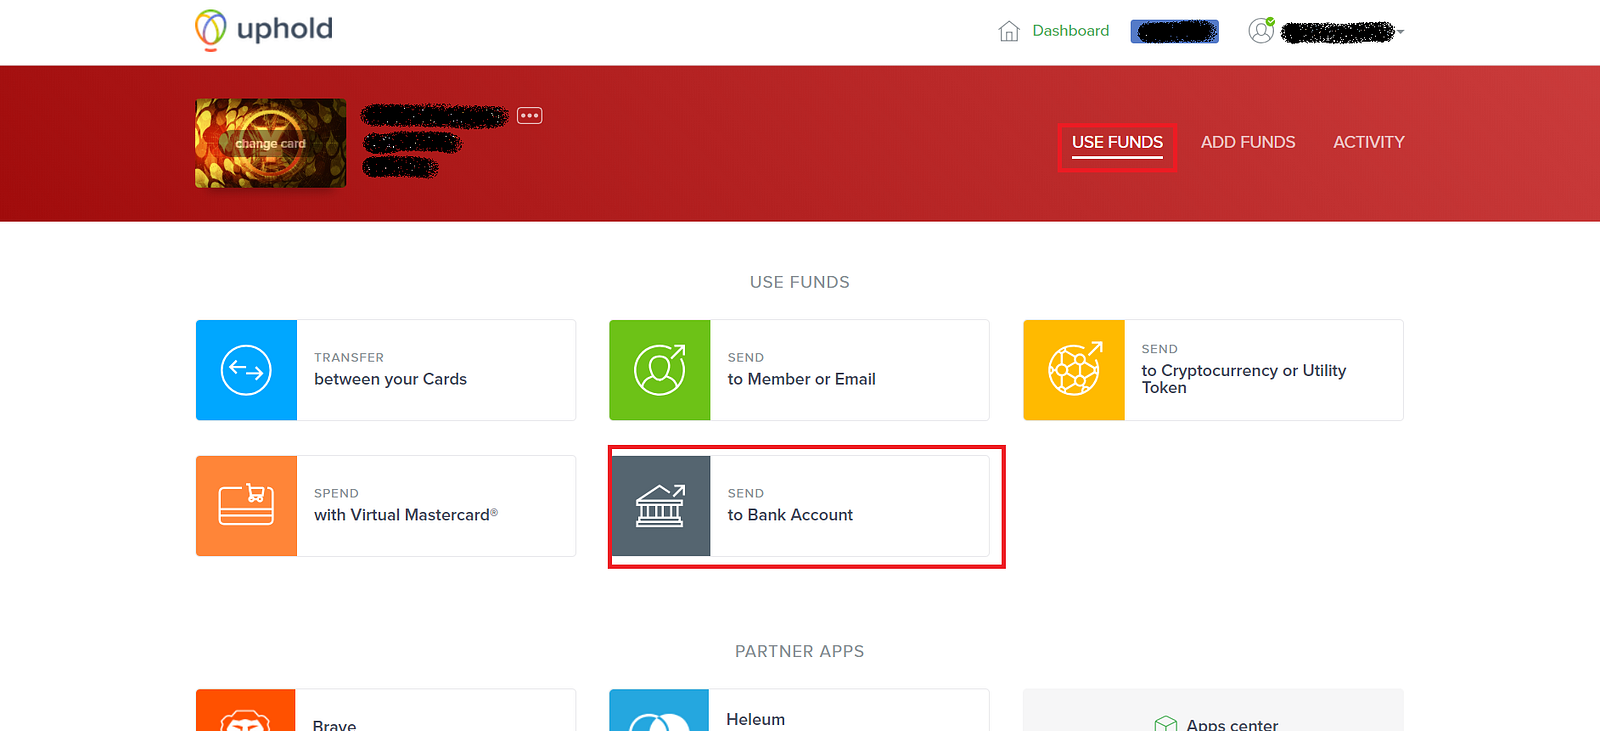The height and width of the screenshot is (731, 1600).
Task: Open the card options ellipsis menu
Action: tap(530, 116)
